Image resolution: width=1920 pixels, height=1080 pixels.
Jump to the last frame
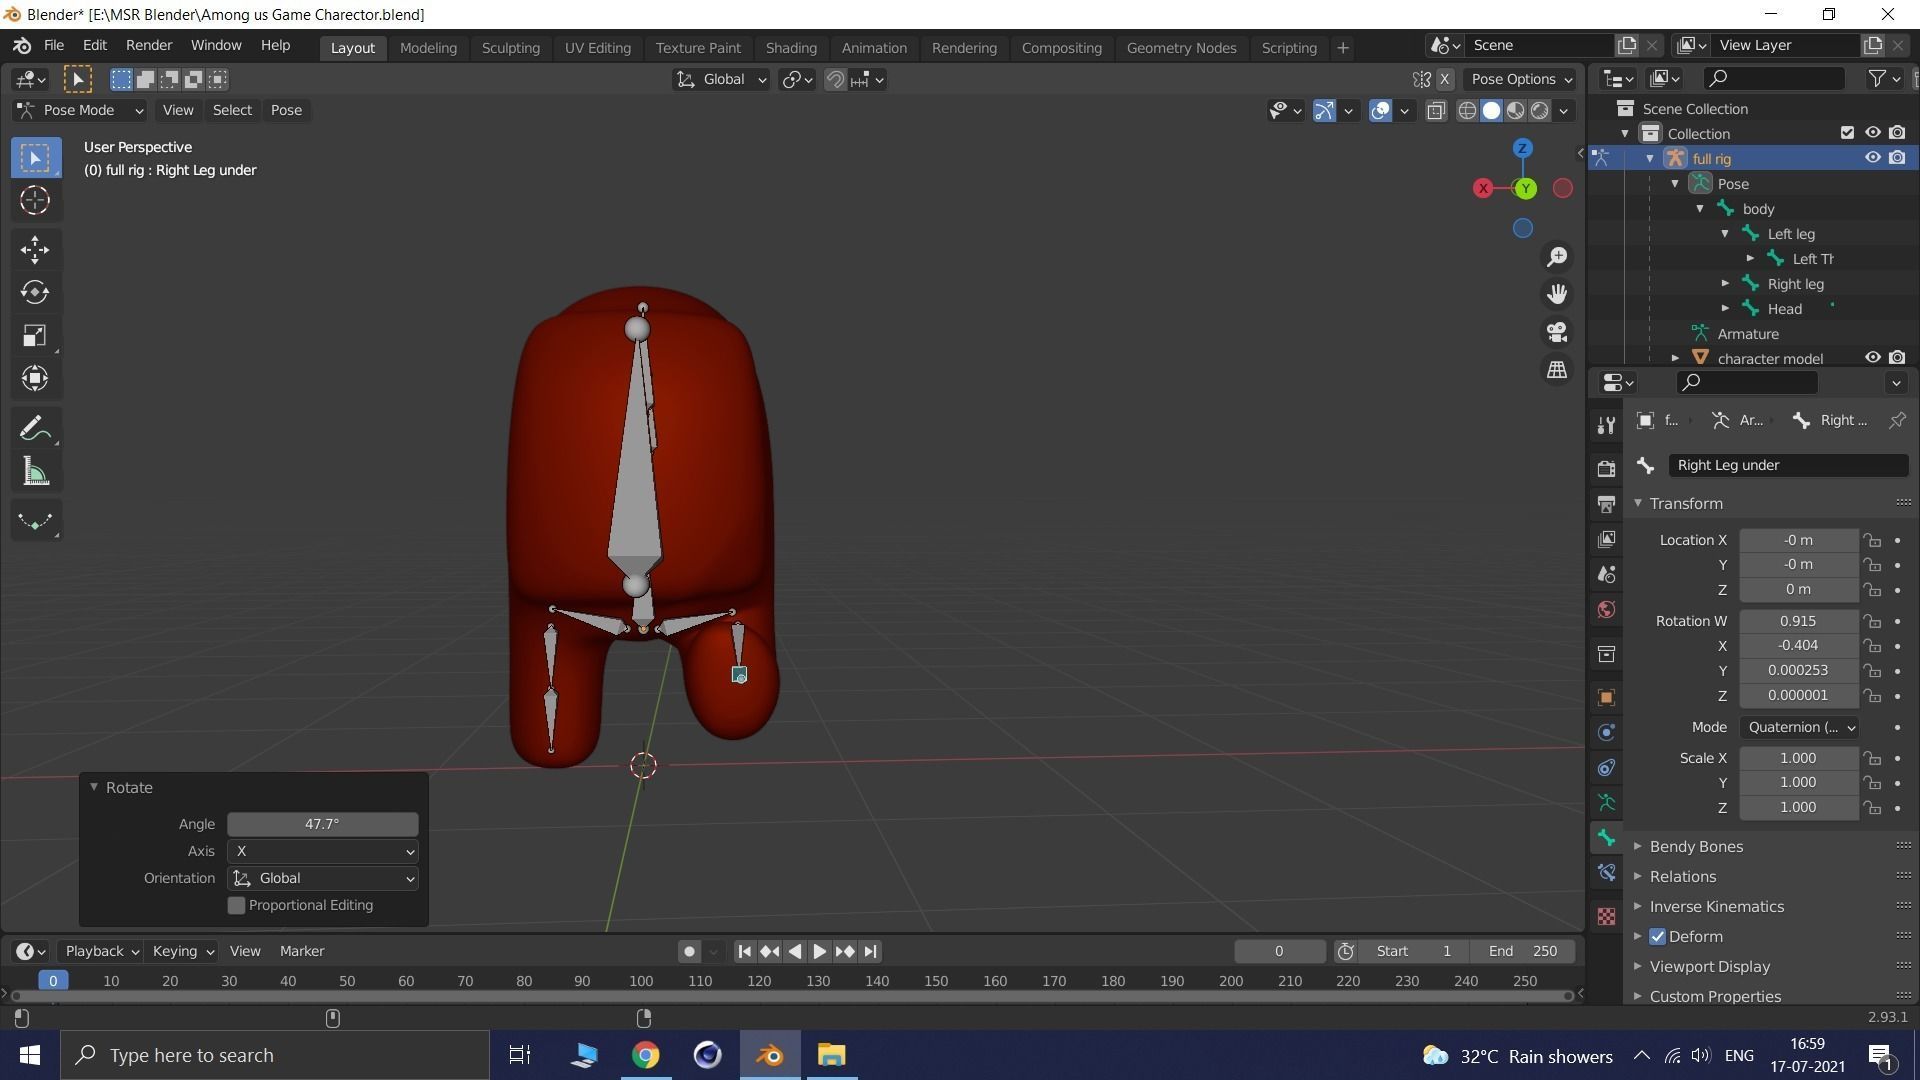tap(870, 952)
